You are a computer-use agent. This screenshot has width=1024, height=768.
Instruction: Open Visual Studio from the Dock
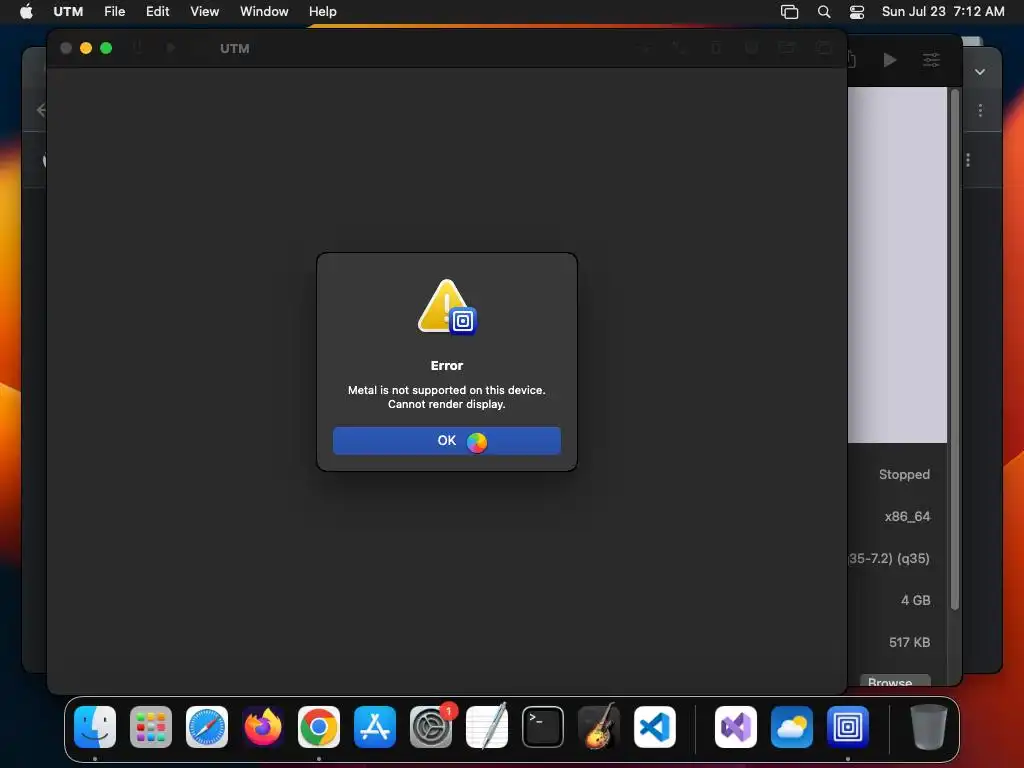pyautogui.click(x=736, y=727)
